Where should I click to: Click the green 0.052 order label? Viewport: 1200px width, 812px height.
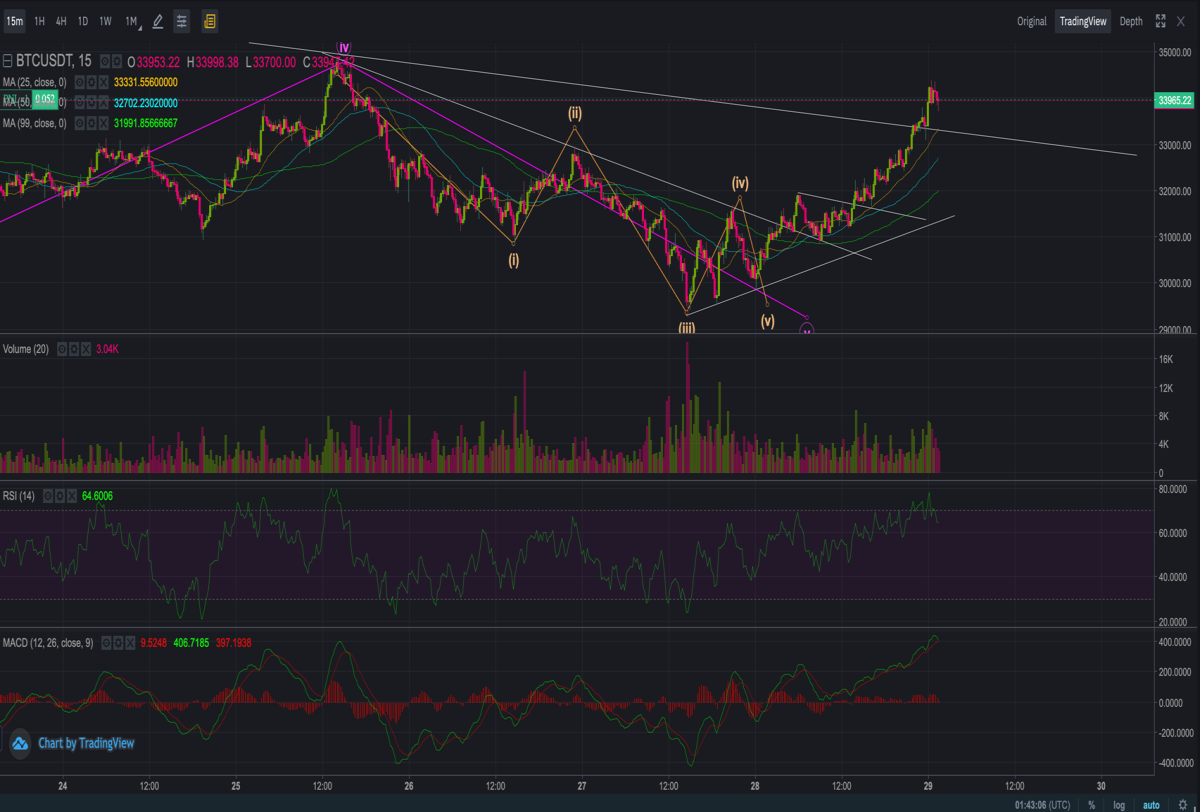pos(45,99)
